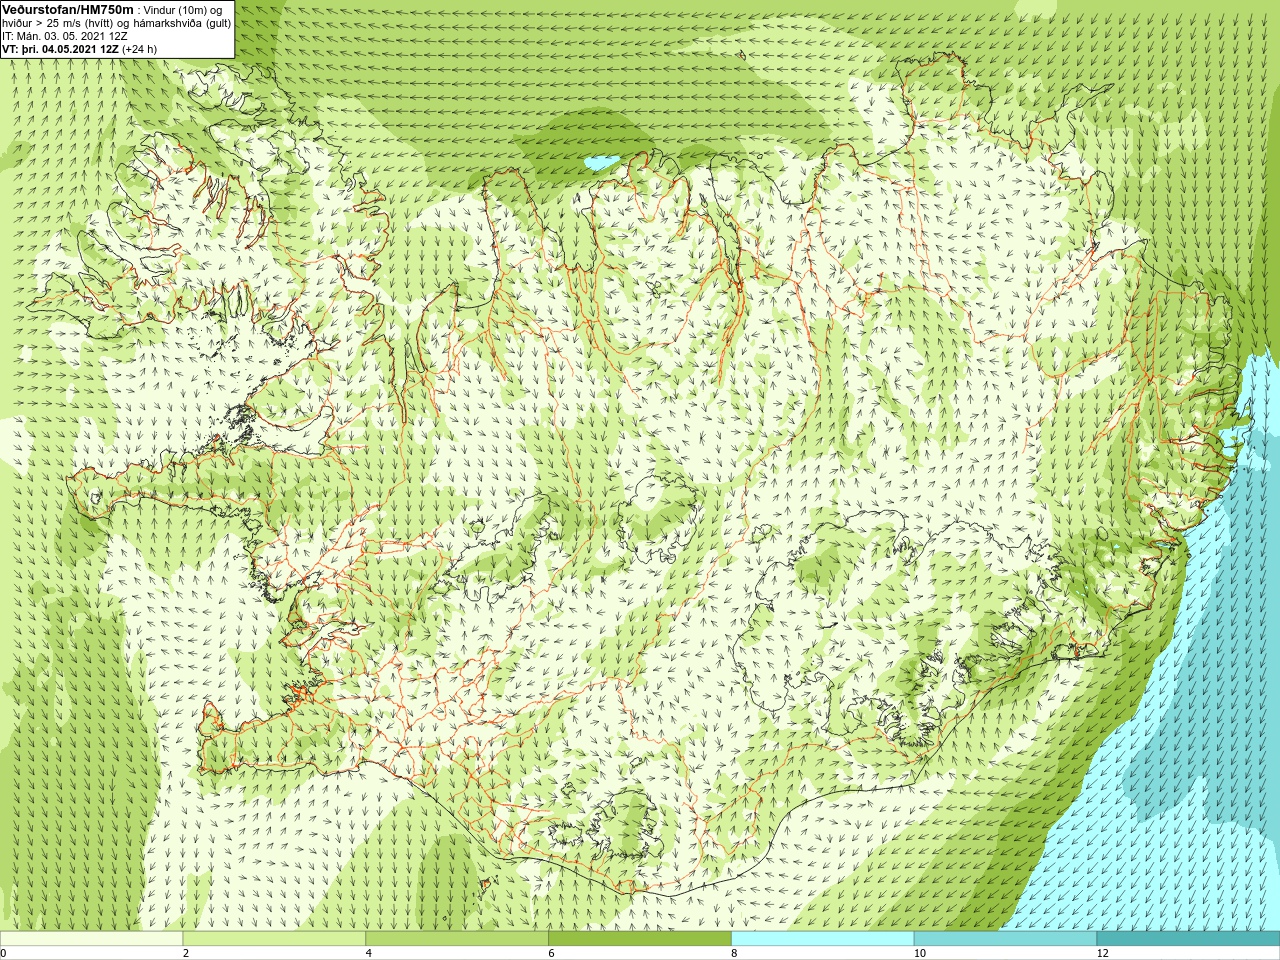Click the 10–12 turquoise legend segment
The image size is (1280, 960).
pyautogui.click(x=1005, y=939)
